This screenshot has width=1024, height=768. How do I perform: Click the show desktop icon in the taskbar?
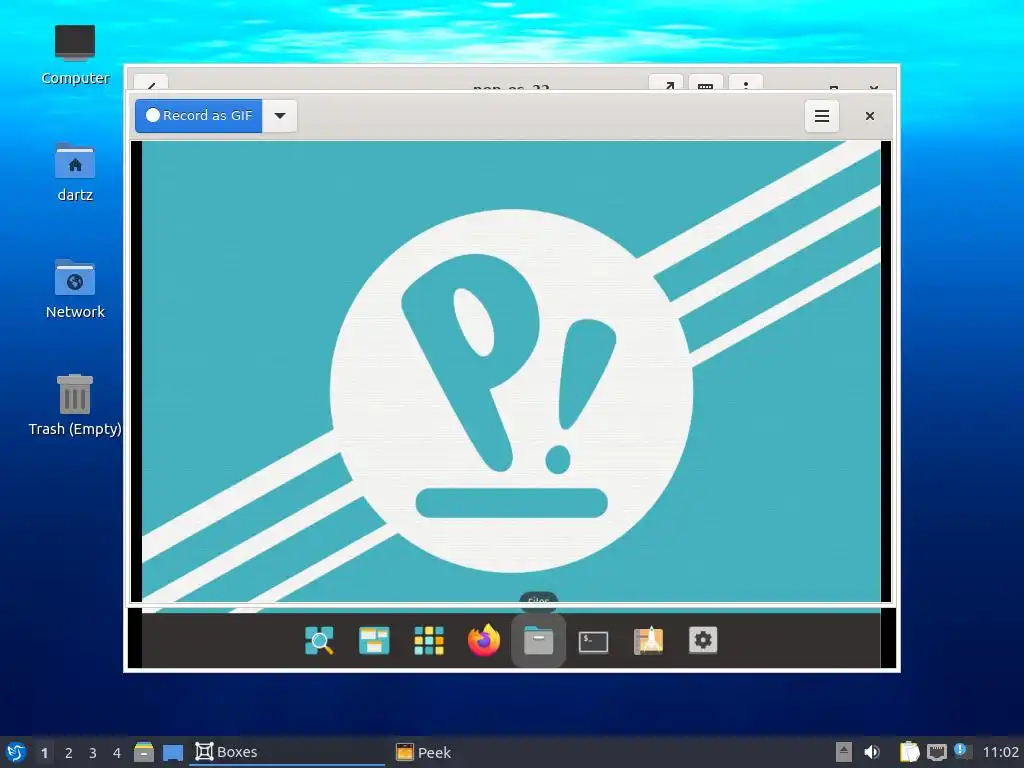173,752
